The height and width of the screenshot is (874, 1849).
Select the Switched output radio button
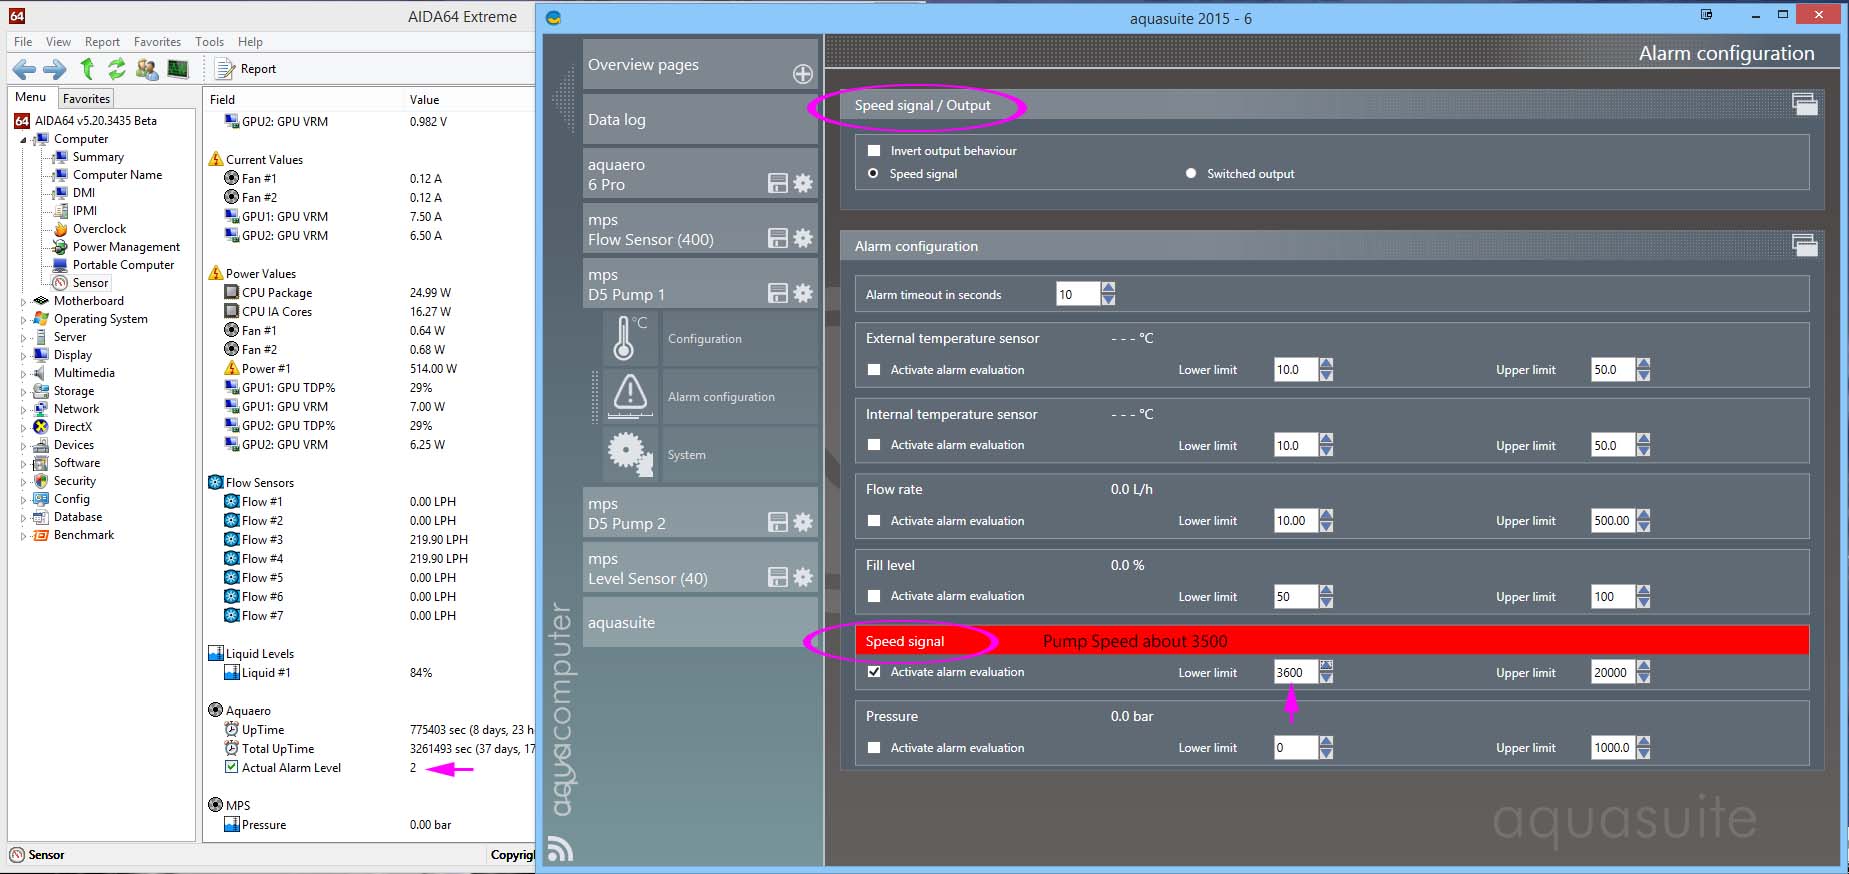pyautogui.click(x=1190, y=174)
